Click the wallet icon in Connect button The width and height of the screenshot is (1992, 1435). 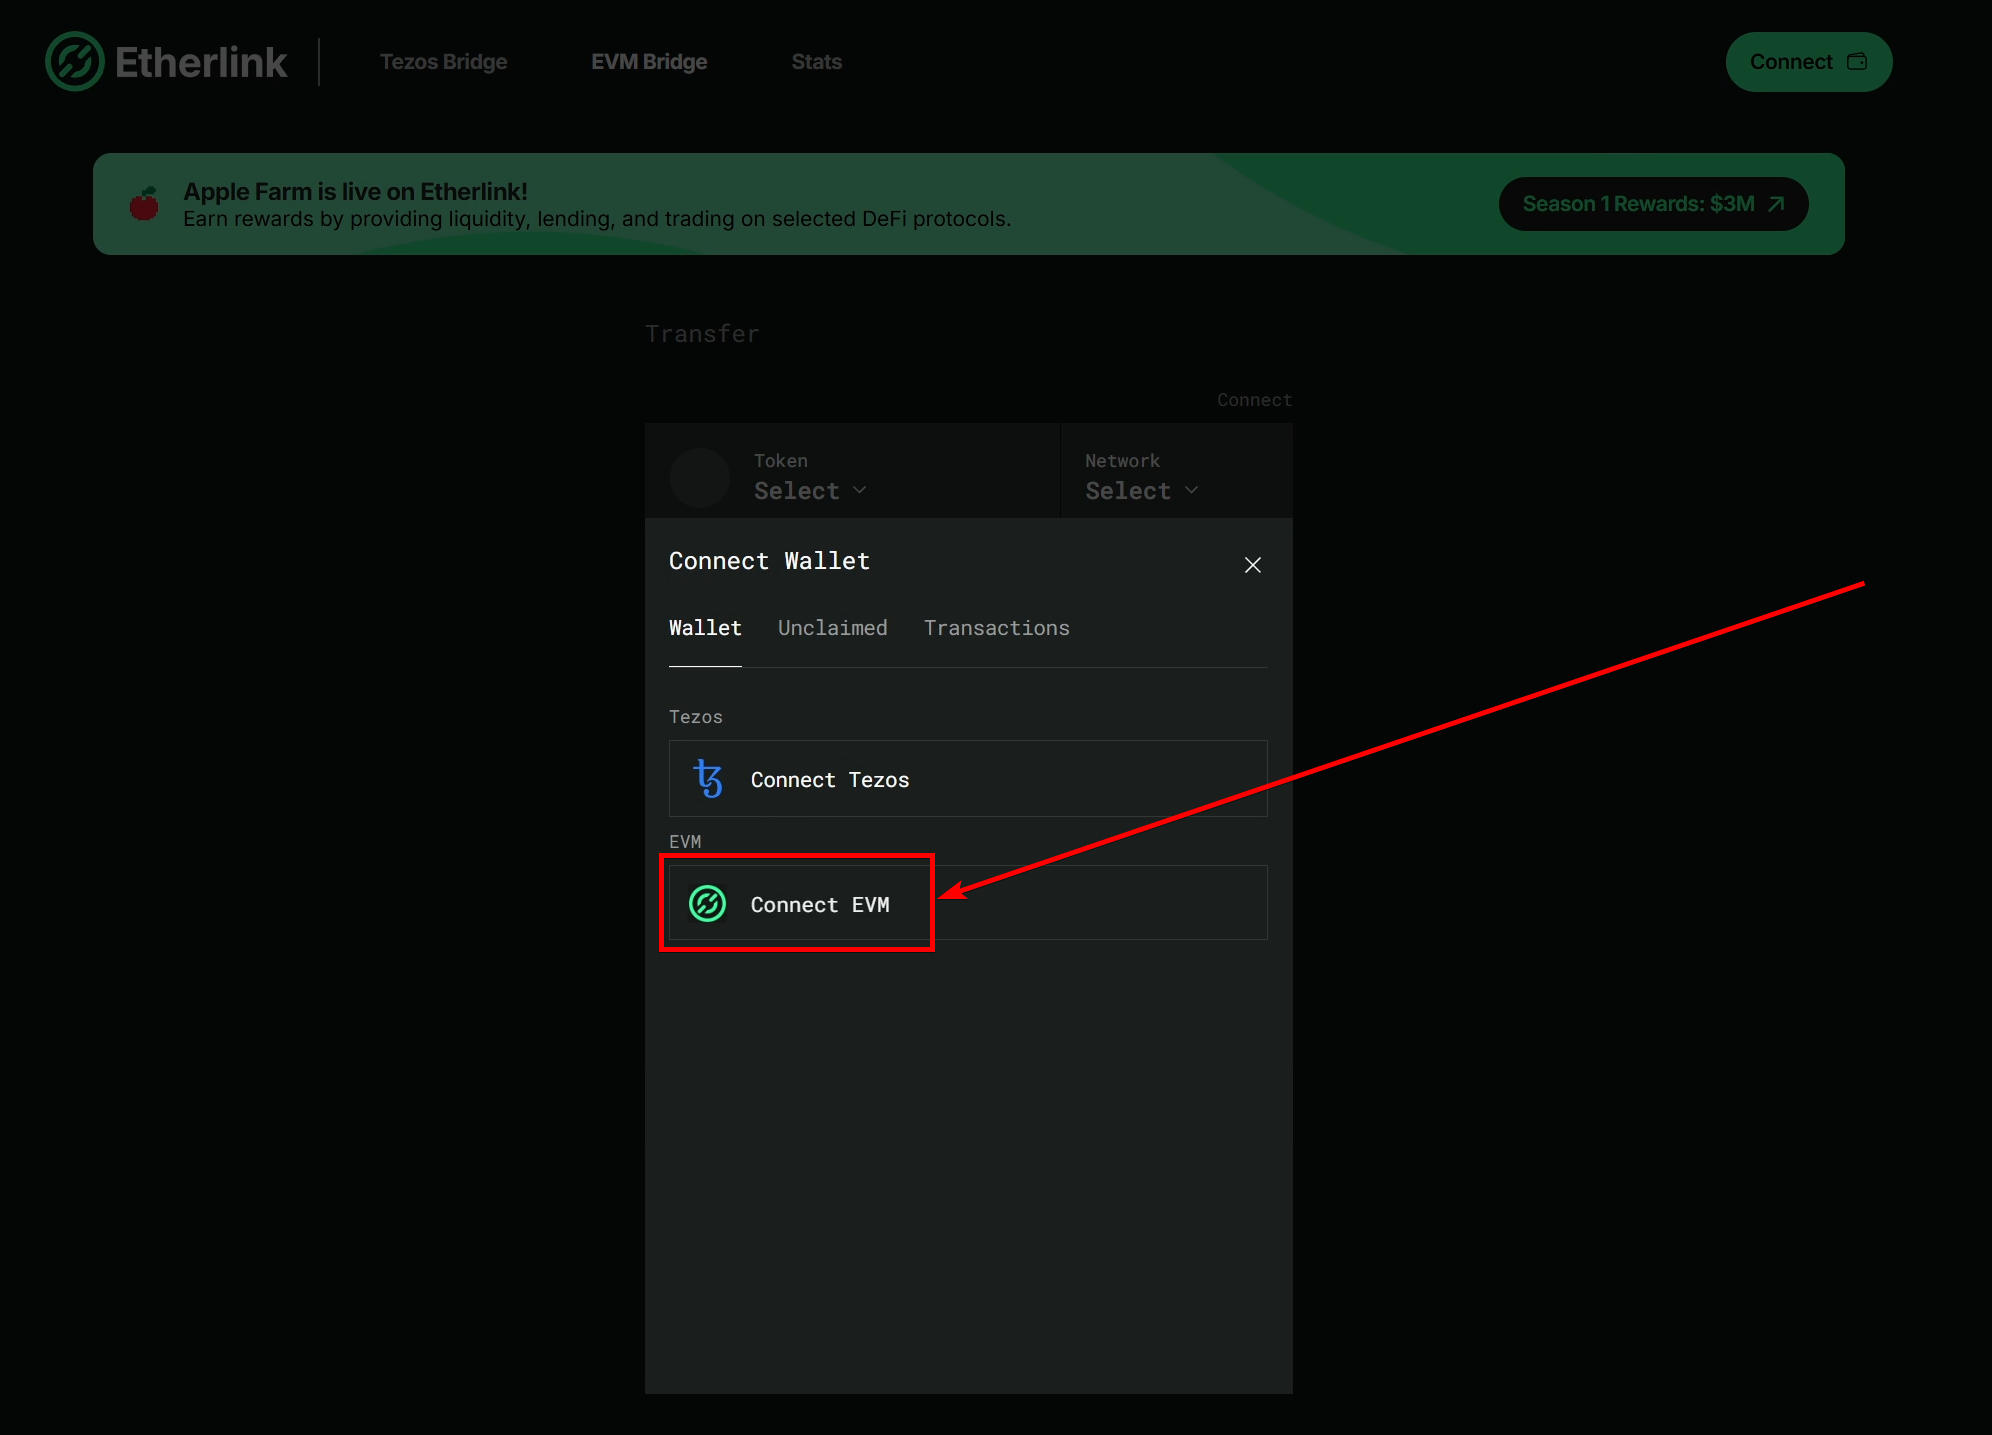(1857, 62)
